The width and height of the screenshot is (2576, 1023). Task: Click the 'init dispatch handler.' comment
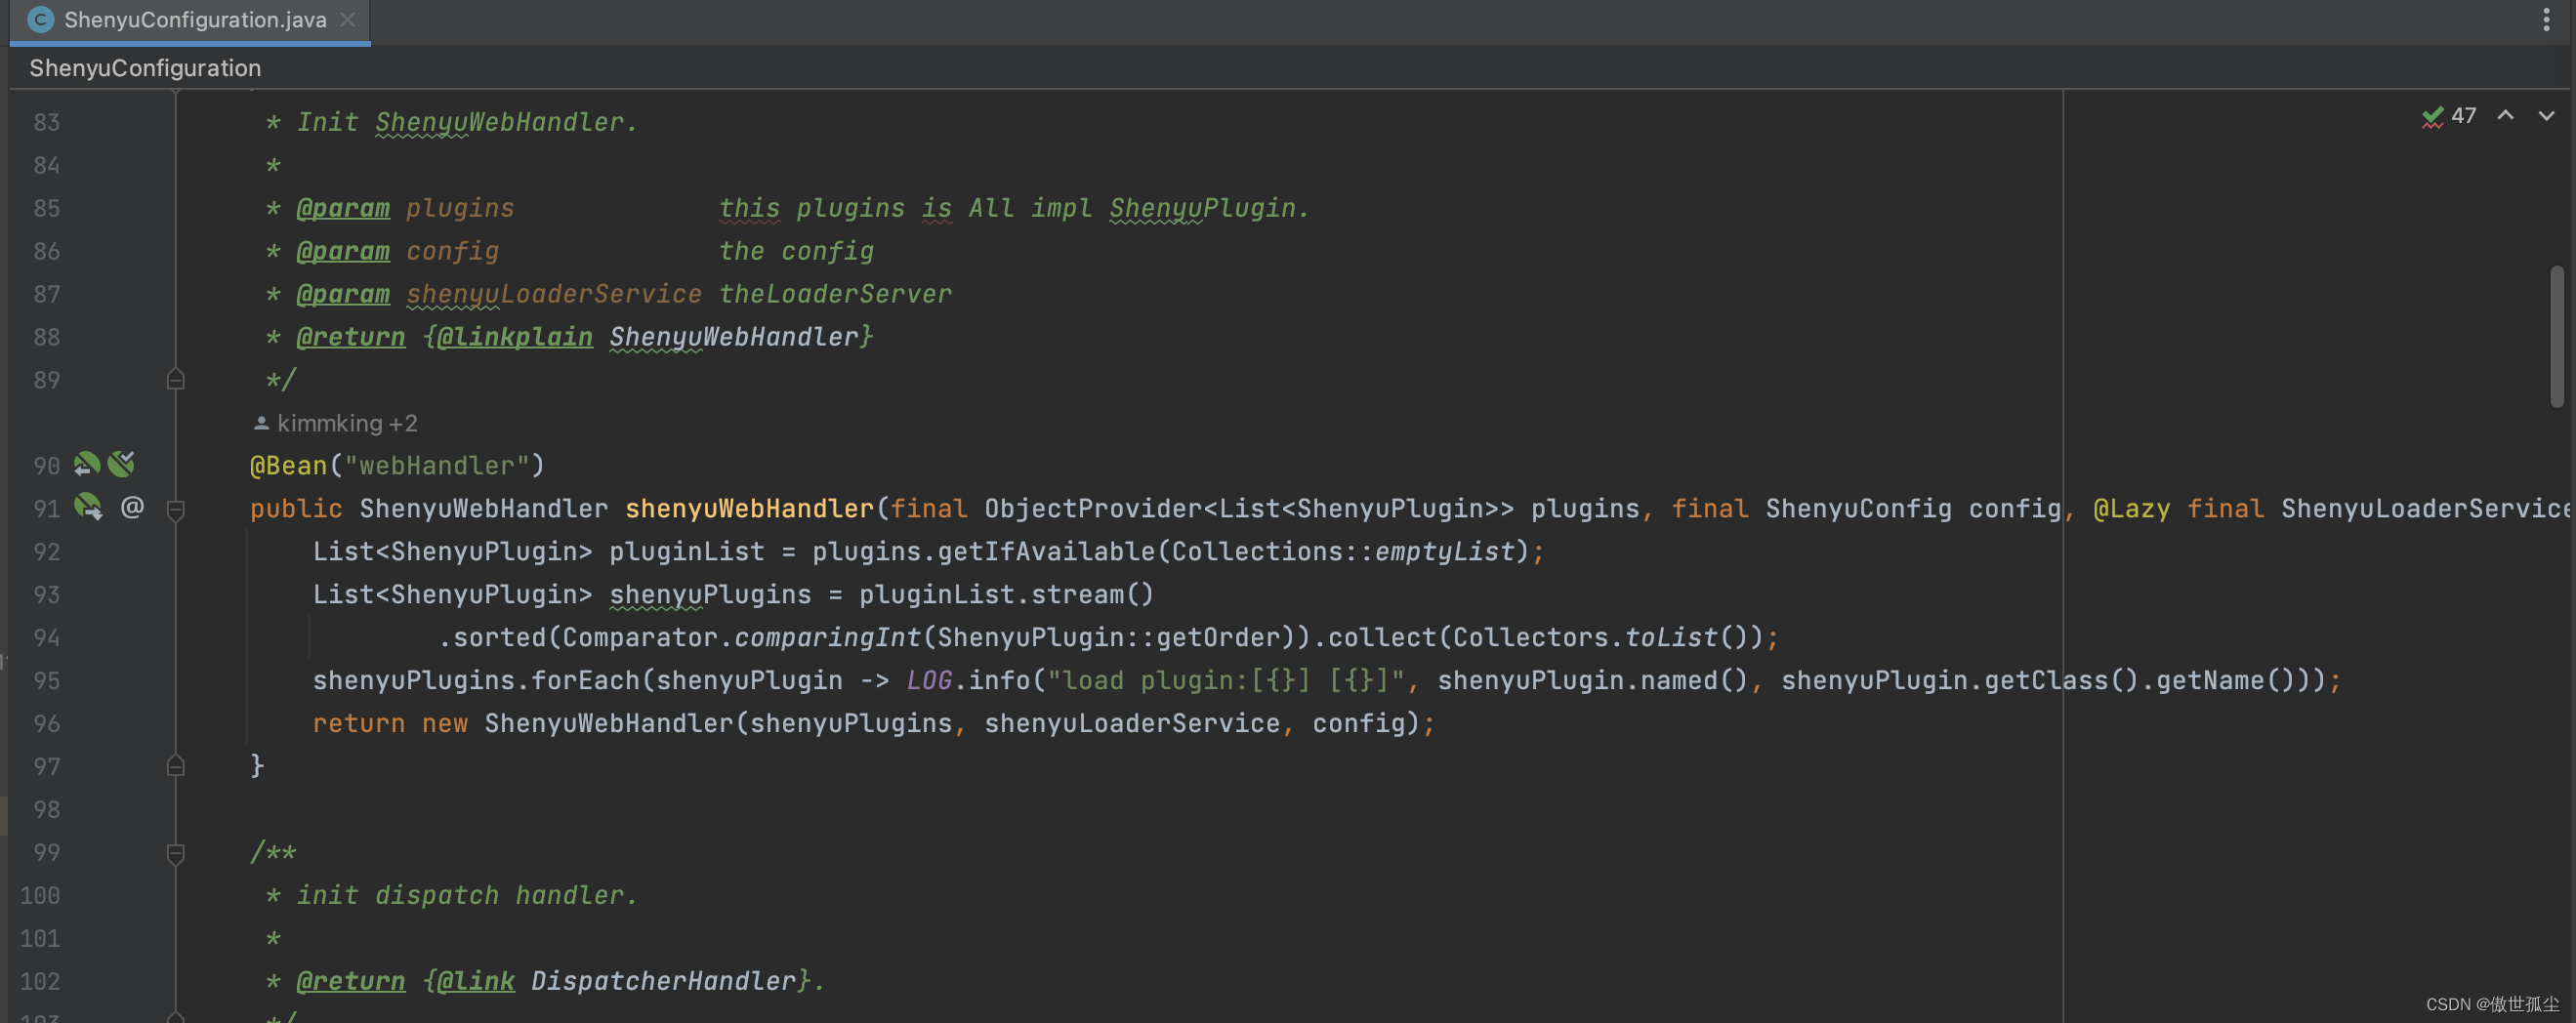[467, 895]
